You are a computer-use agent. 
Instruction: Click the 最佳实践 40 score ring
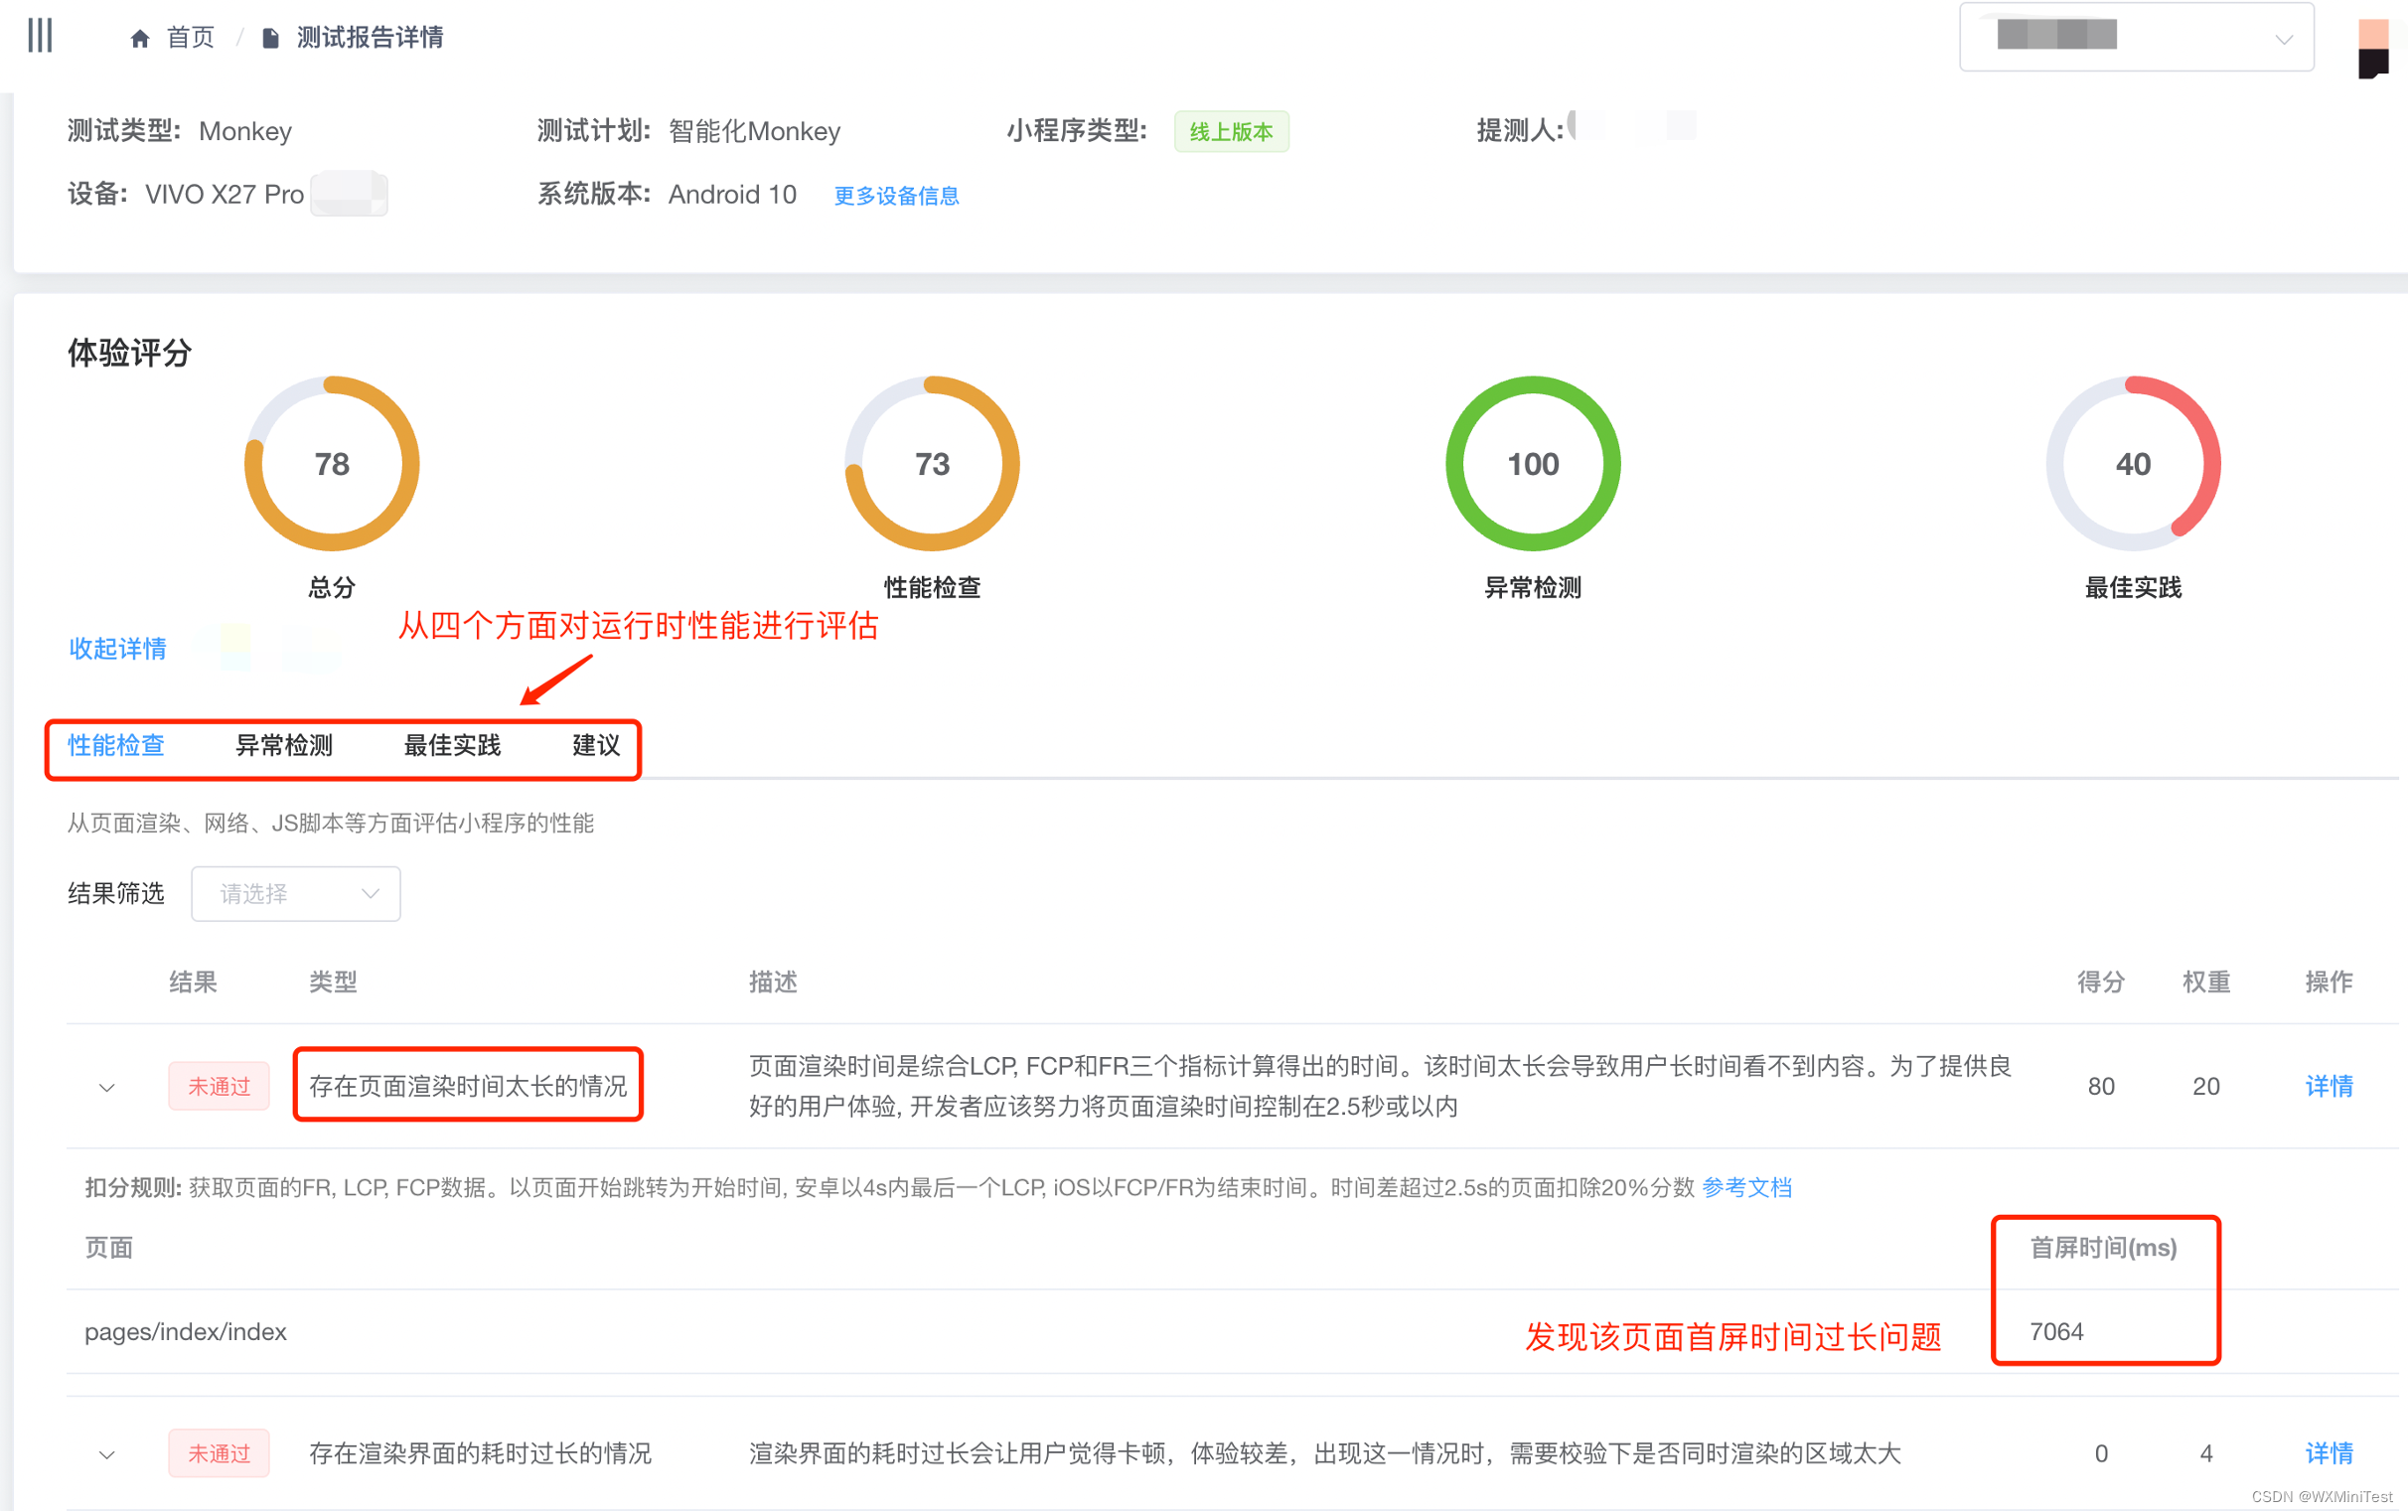2132,464
